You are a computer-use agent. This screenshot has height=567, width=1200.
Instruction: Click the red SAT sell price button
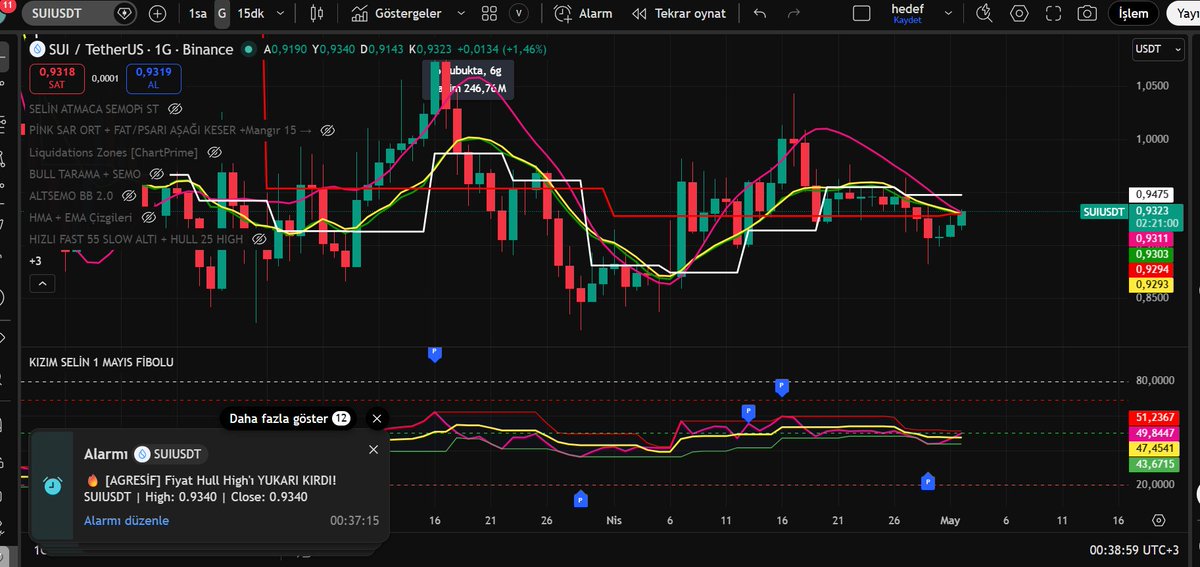[56, 77]
